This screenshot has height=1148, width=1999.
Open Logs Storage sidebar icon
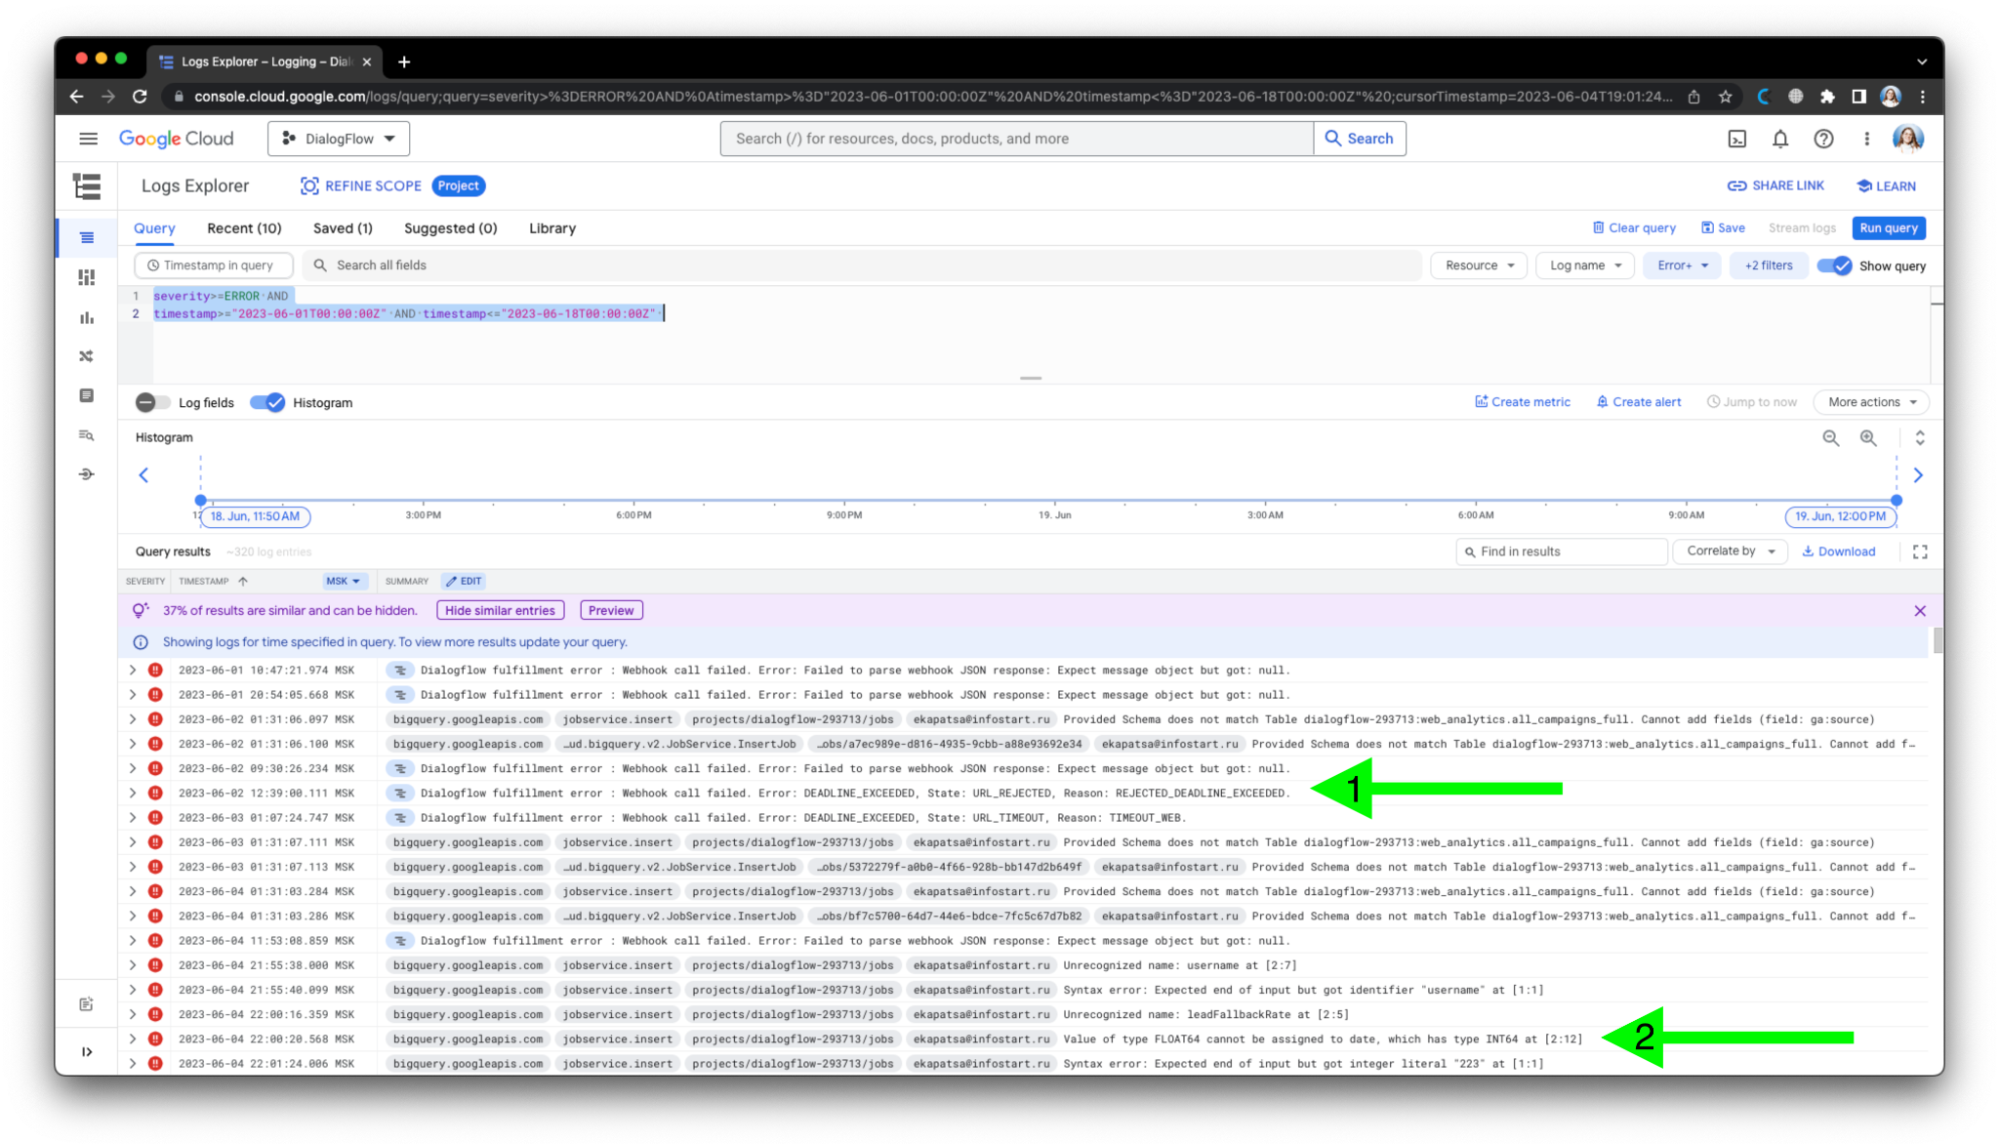pyautogui.click(x=87, y=396)
